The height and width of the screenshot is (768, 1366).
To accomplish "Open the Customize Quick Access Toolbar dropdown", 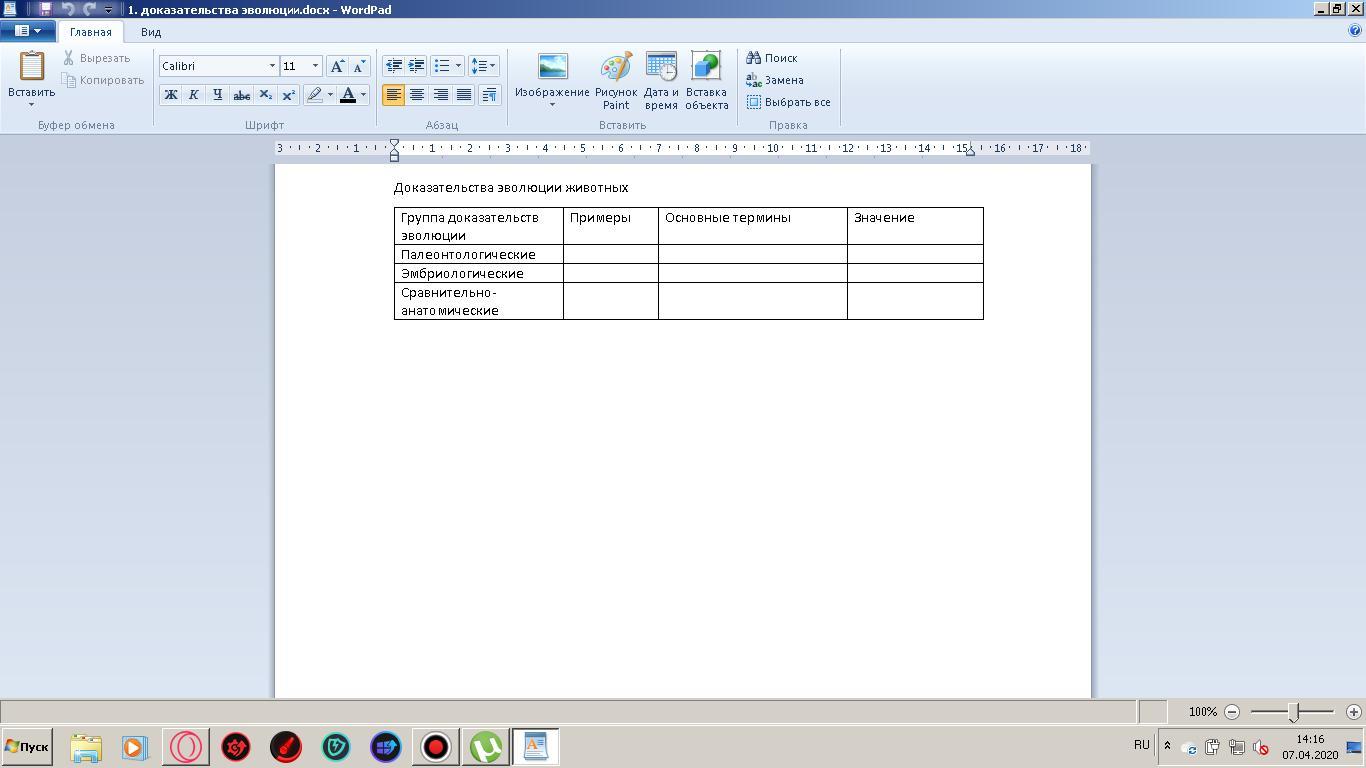I will [108, 9].
